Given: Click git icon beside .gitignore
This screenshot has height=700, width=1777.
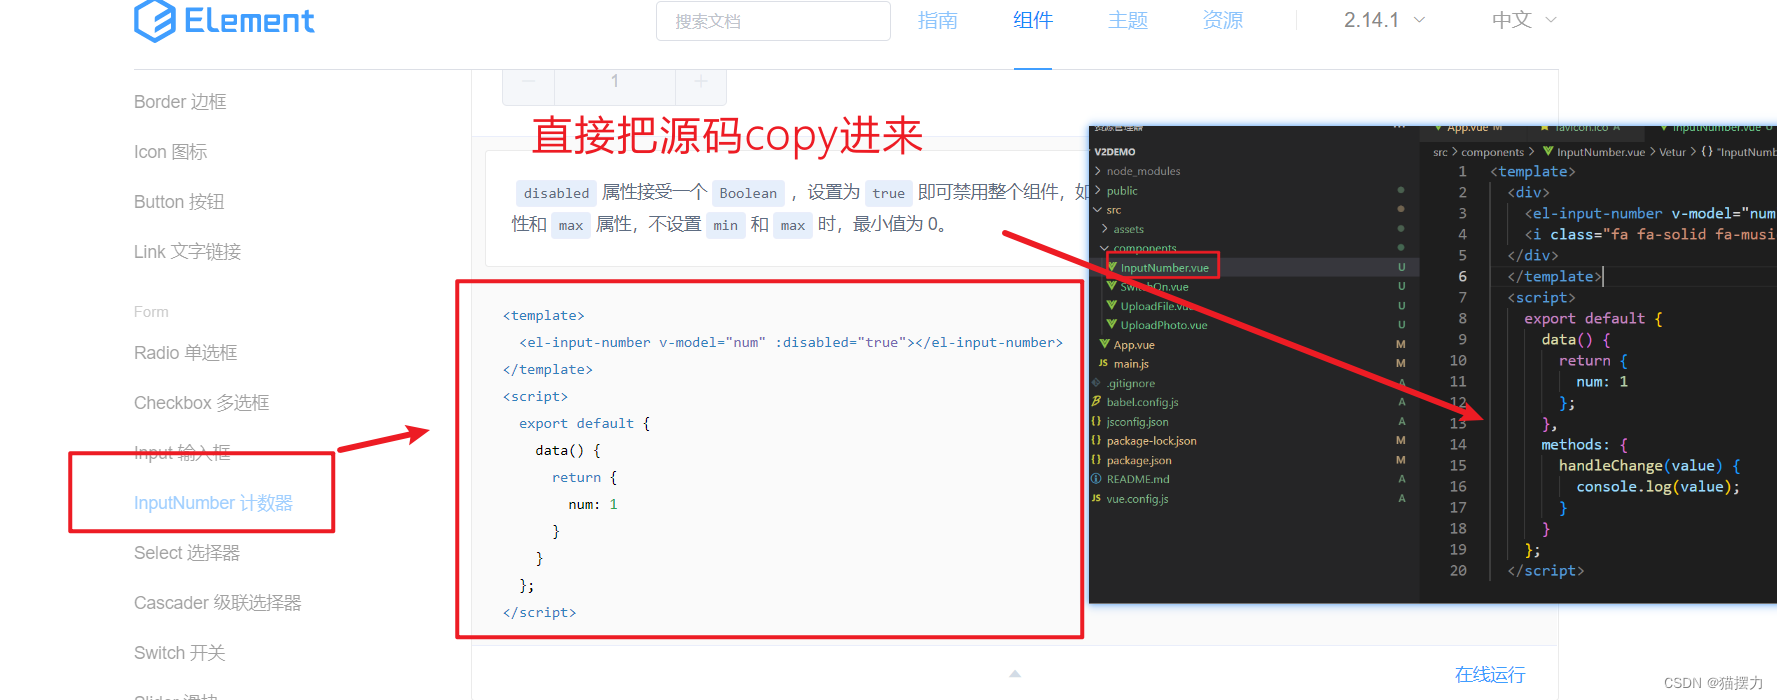Looking at the screenshot, I should click(1097, 383).
